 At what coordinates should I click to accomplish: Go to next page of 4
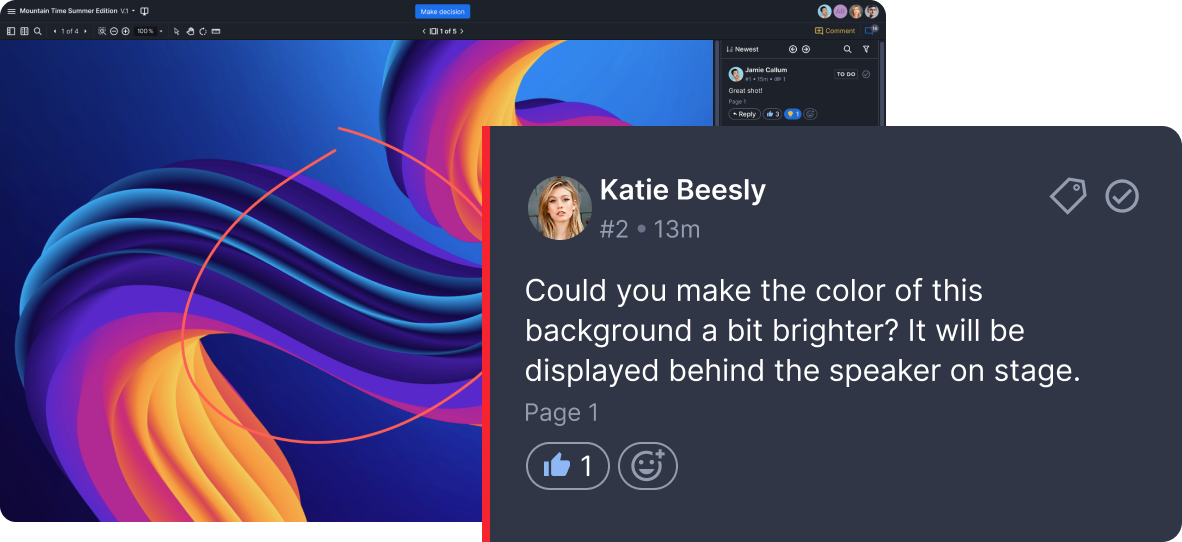tap(84, 31)
